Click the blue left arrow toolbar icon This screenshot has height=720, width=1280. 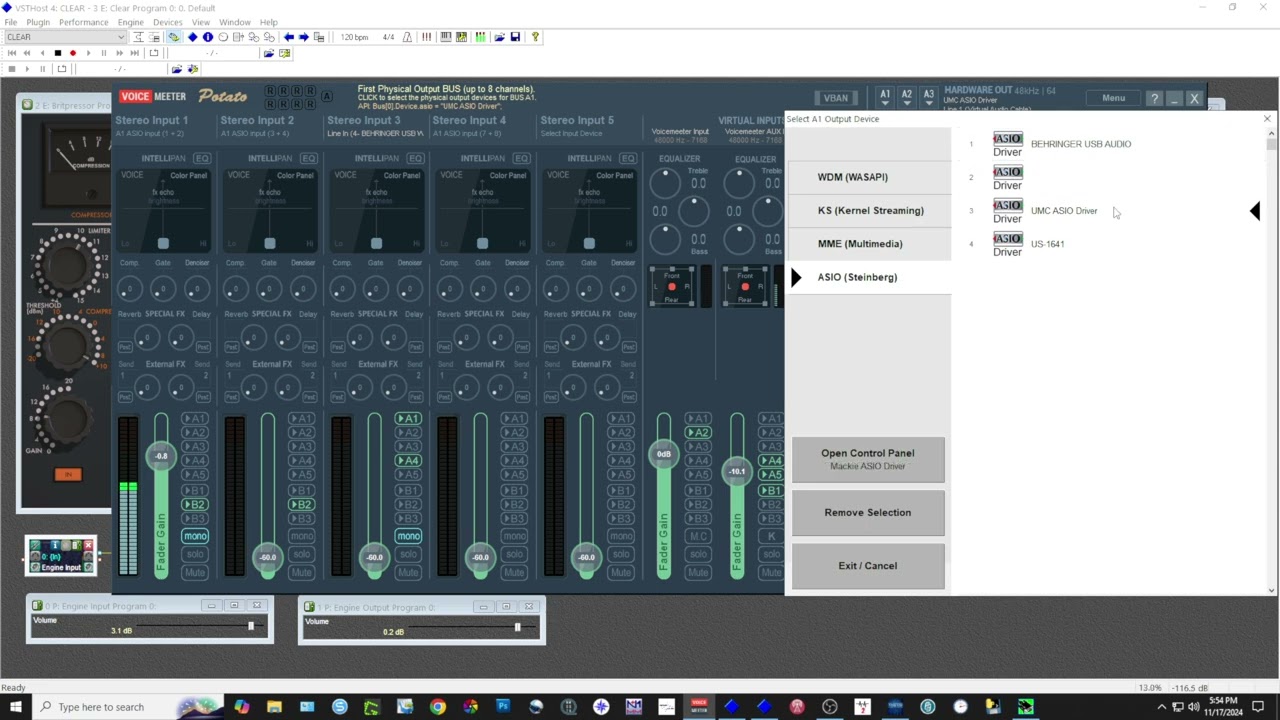[289, 37]
